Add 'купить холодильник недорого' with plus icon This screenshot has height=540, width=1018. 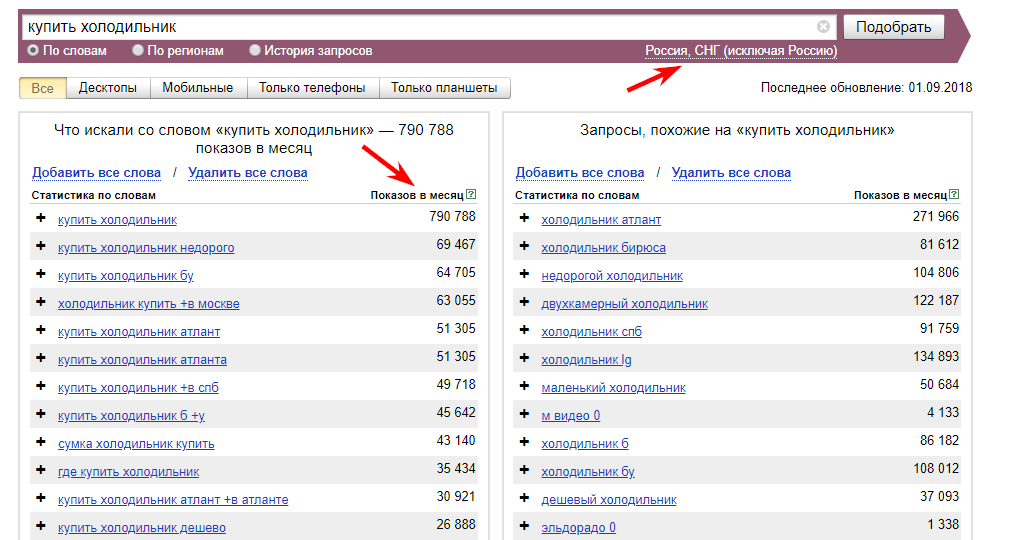tap(41, 245)
